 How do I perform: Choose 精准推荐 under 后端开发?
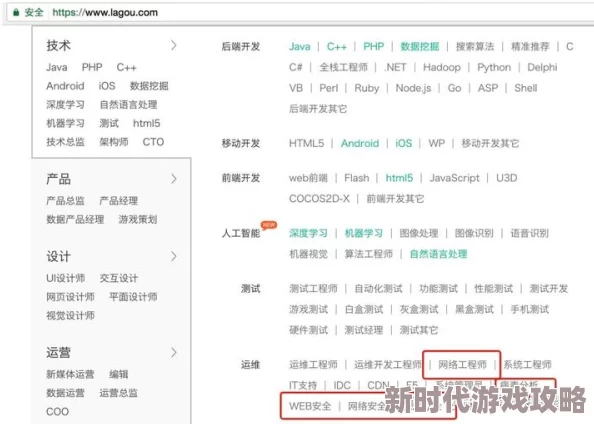[530, 47]
